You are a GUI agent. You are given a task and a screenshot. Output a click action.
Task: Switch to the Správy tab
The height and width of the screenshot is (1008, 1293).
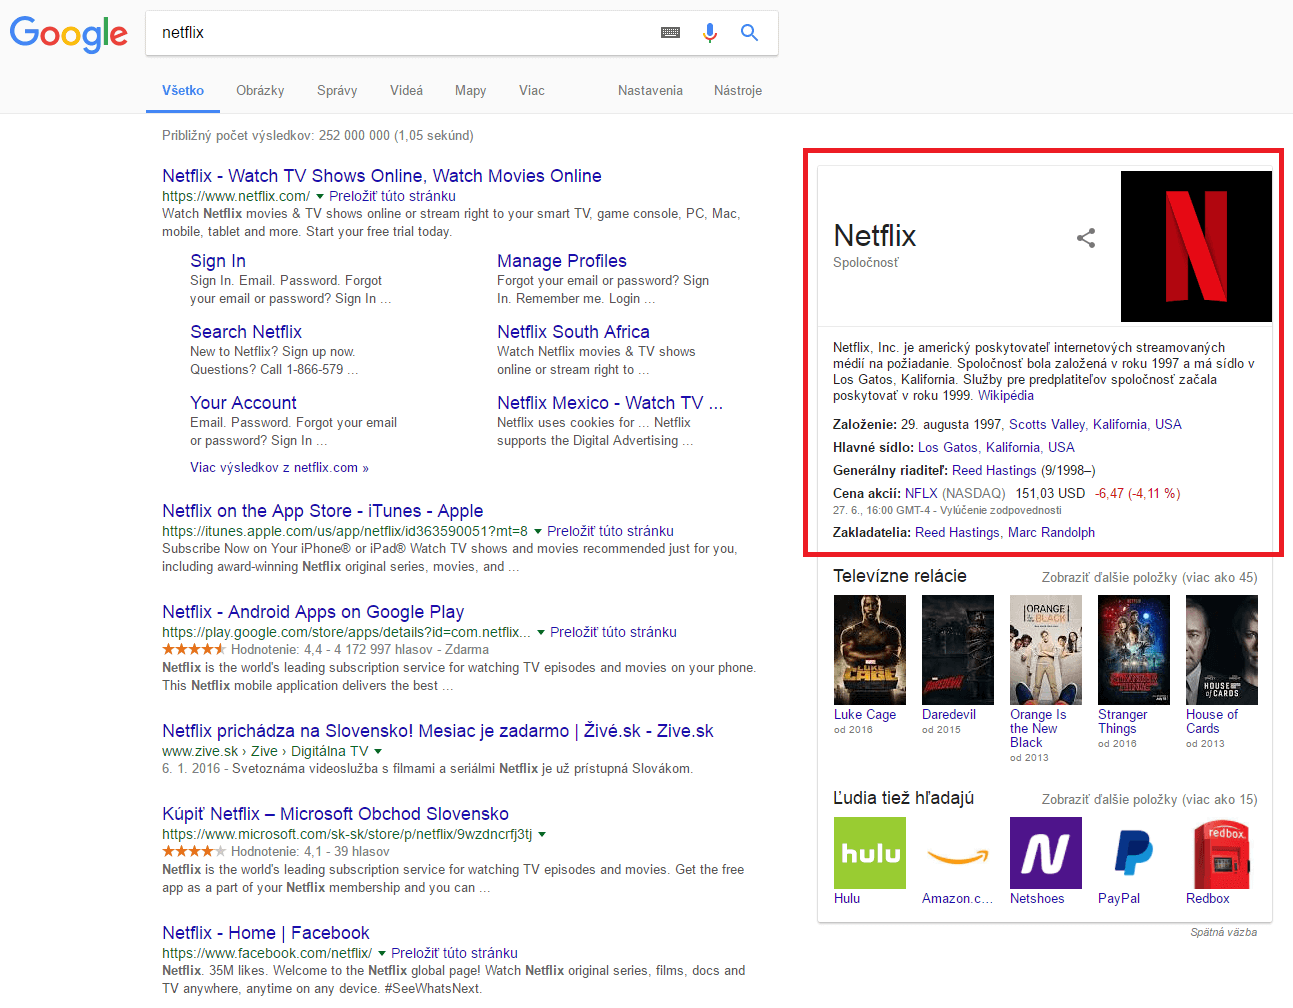[x=337, y=90]
